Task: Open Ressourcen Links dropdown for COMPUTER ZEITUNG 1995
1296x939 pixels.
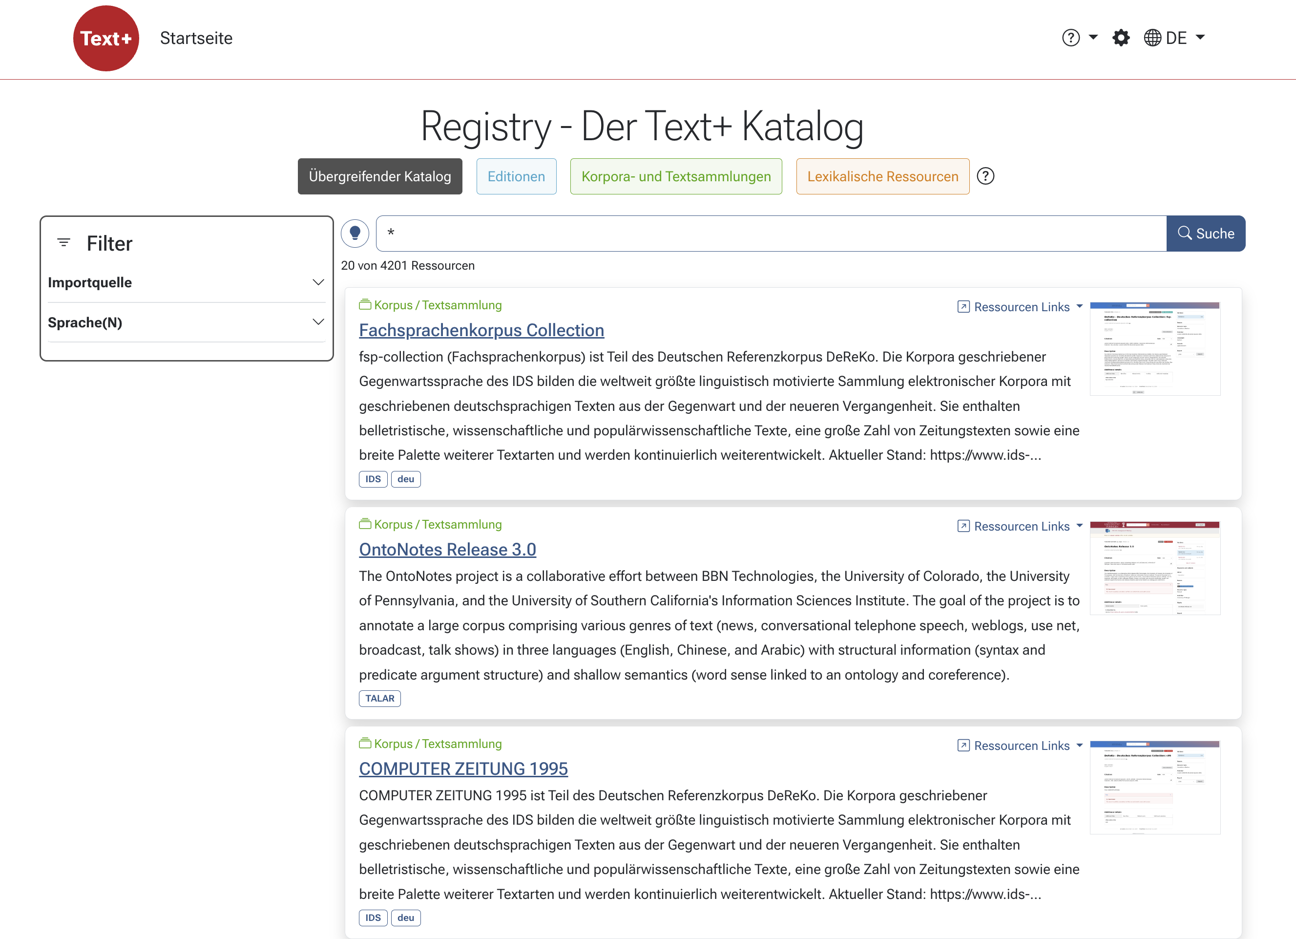Action: tap(1020, 746)
